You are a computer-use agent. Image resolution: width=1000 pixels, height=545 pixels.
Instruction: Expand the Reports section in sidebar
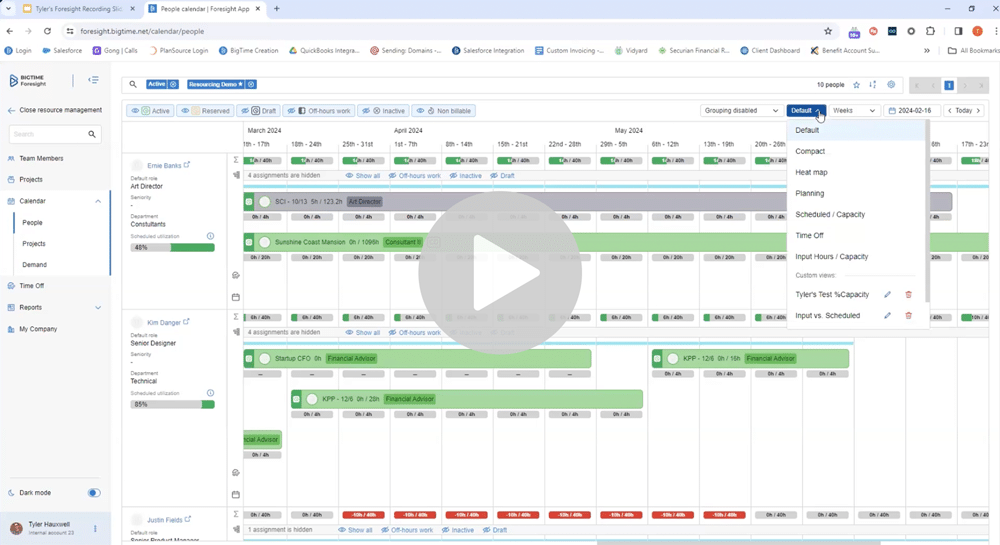pos(98,307)
